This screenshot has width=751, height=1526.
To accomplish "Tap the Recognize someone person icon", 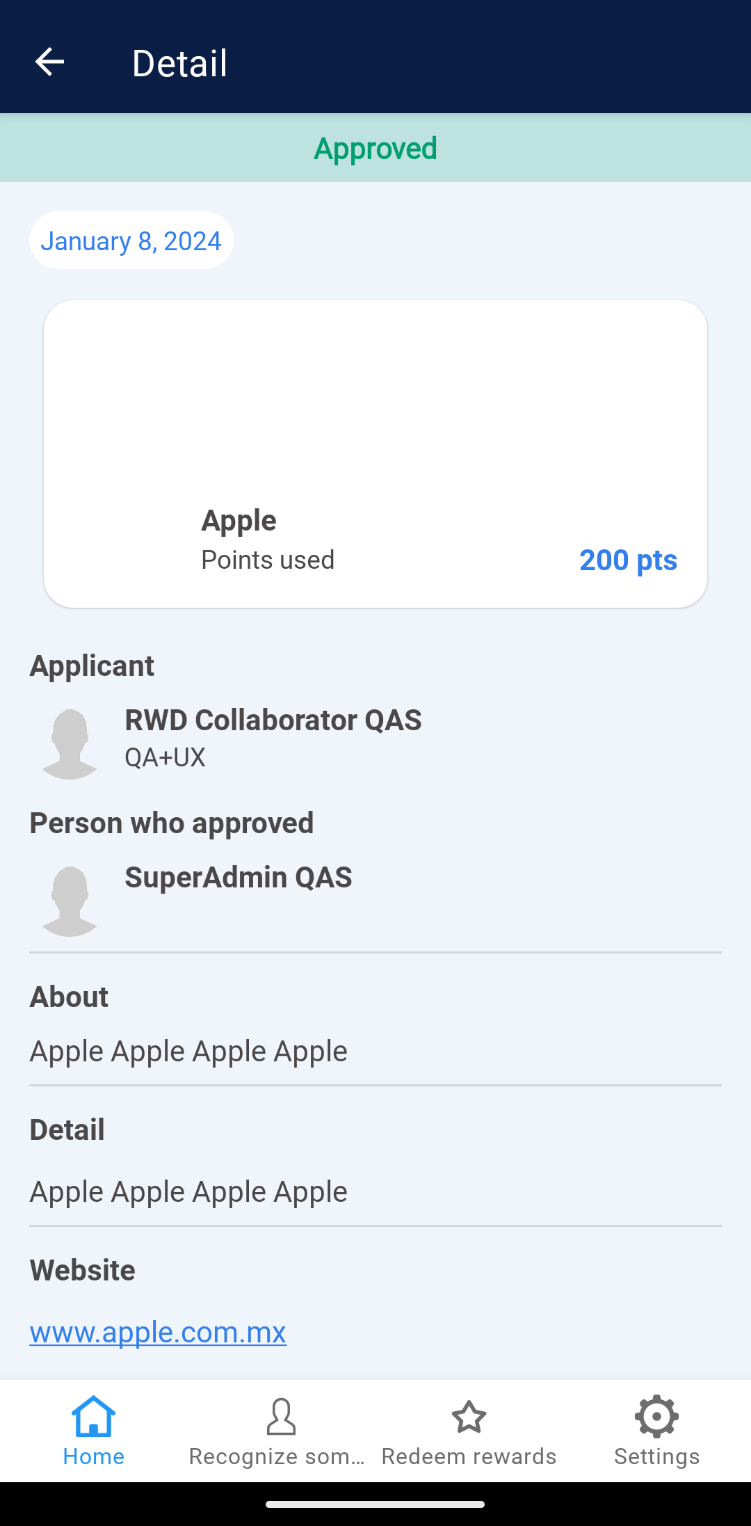I will tap(281, 1416).
